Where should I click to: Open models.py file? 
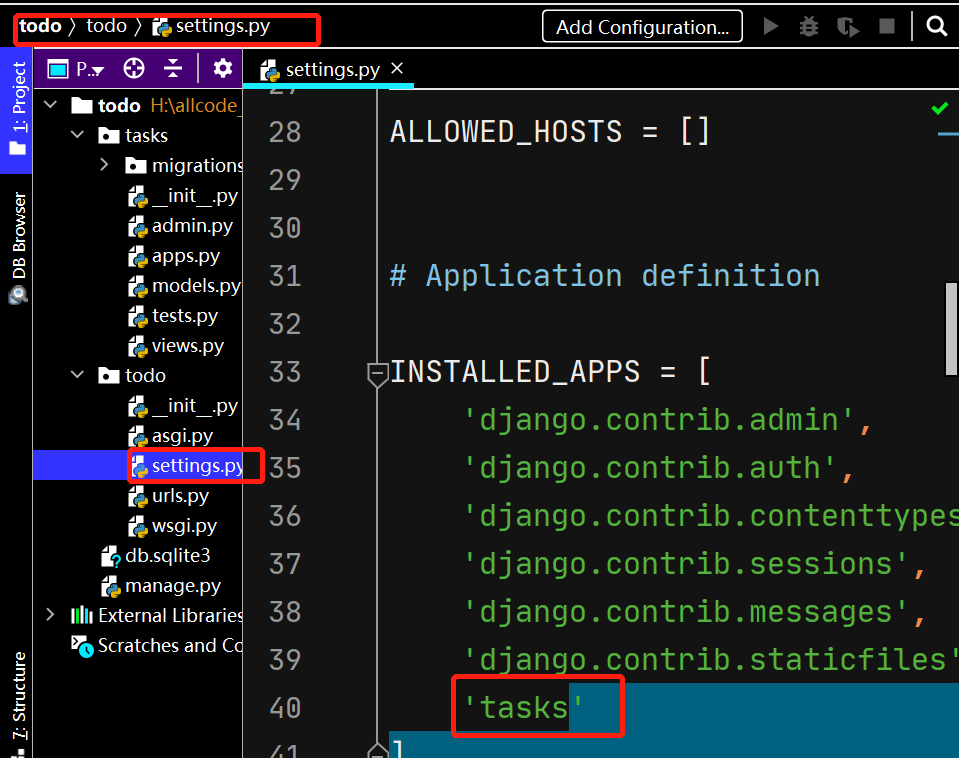point(184,286)
